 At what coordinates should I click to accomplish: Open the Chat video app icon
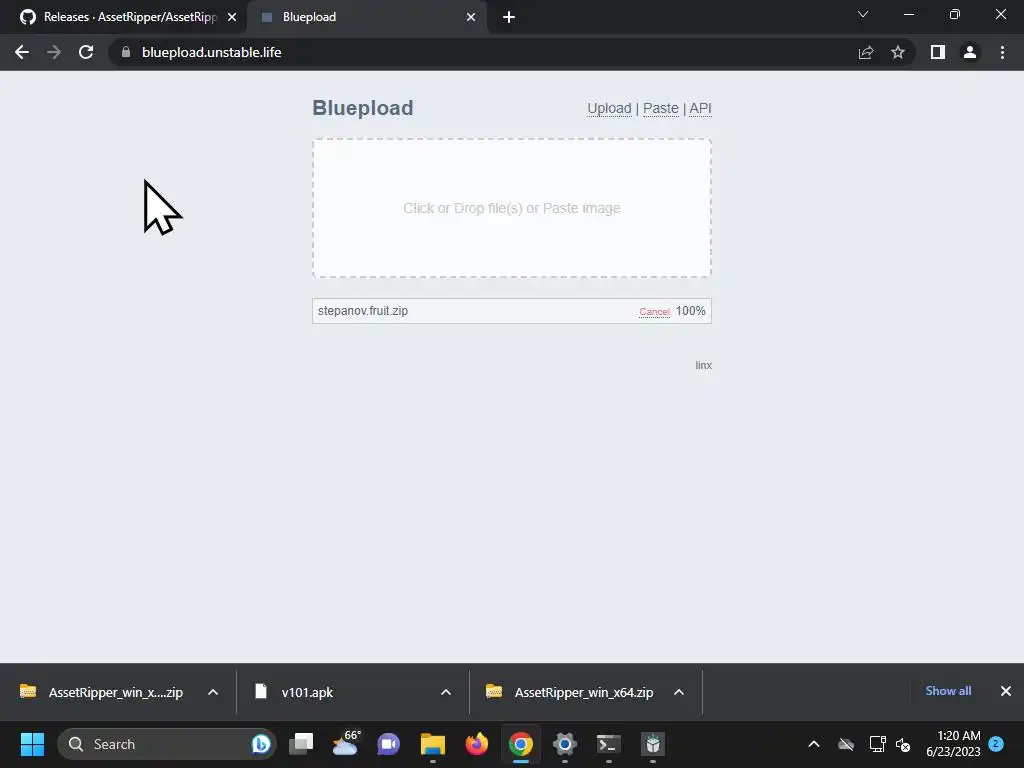pos(389,744)
